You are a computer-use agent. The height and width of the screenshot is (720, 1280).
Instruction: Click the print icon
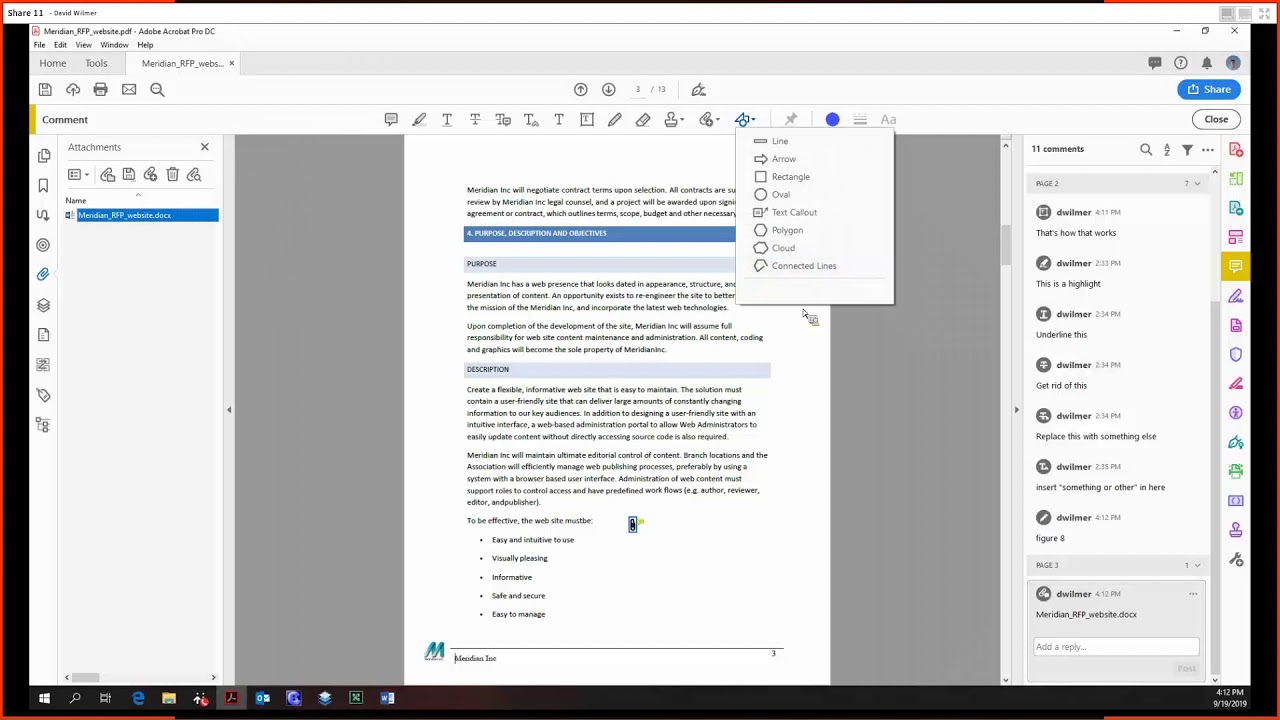coord(100,89)
